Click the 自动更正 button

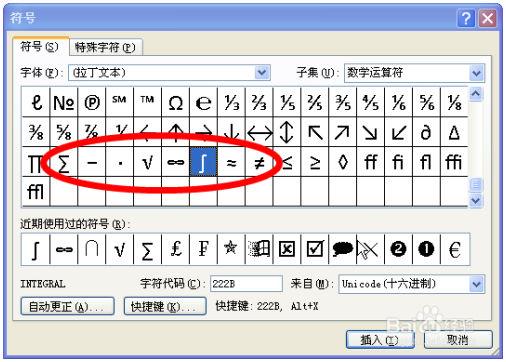tap(67, 306)
